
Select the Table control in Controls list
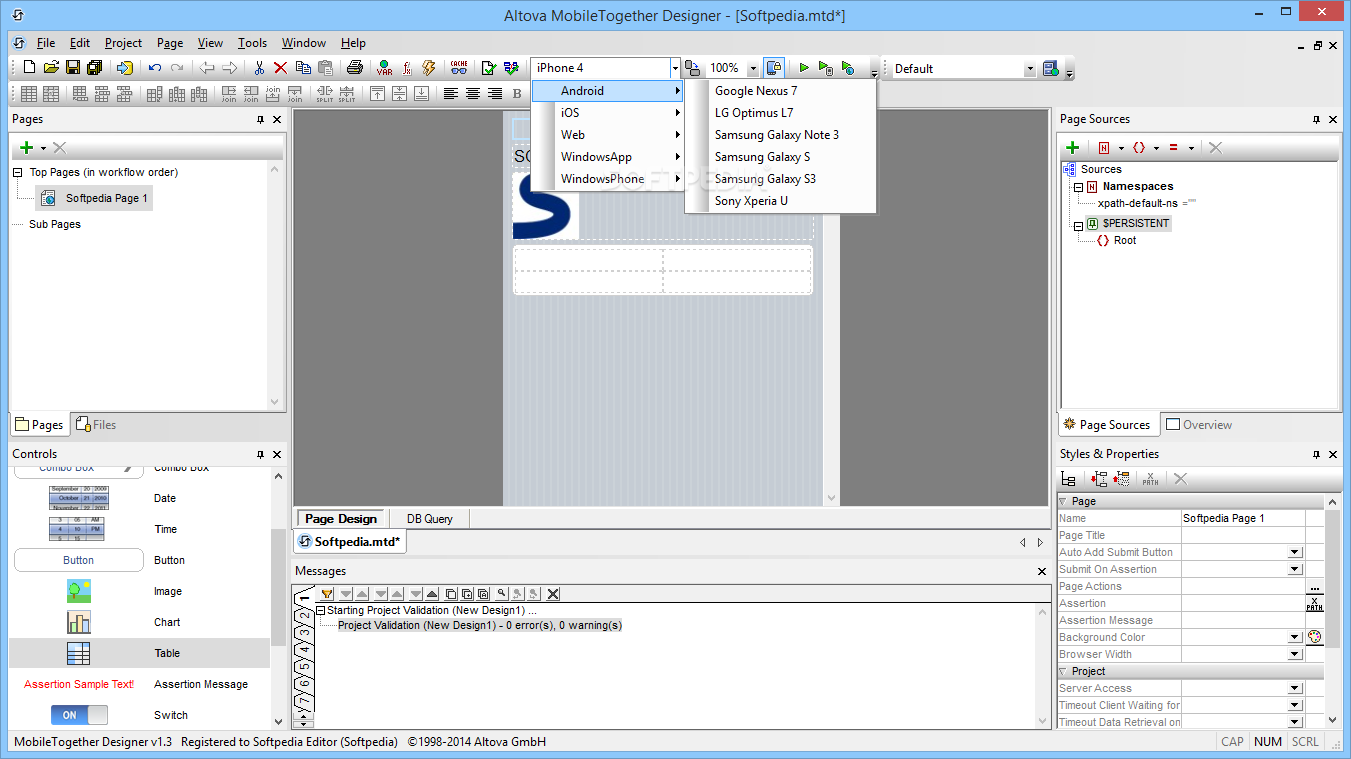tap(140, 653)
